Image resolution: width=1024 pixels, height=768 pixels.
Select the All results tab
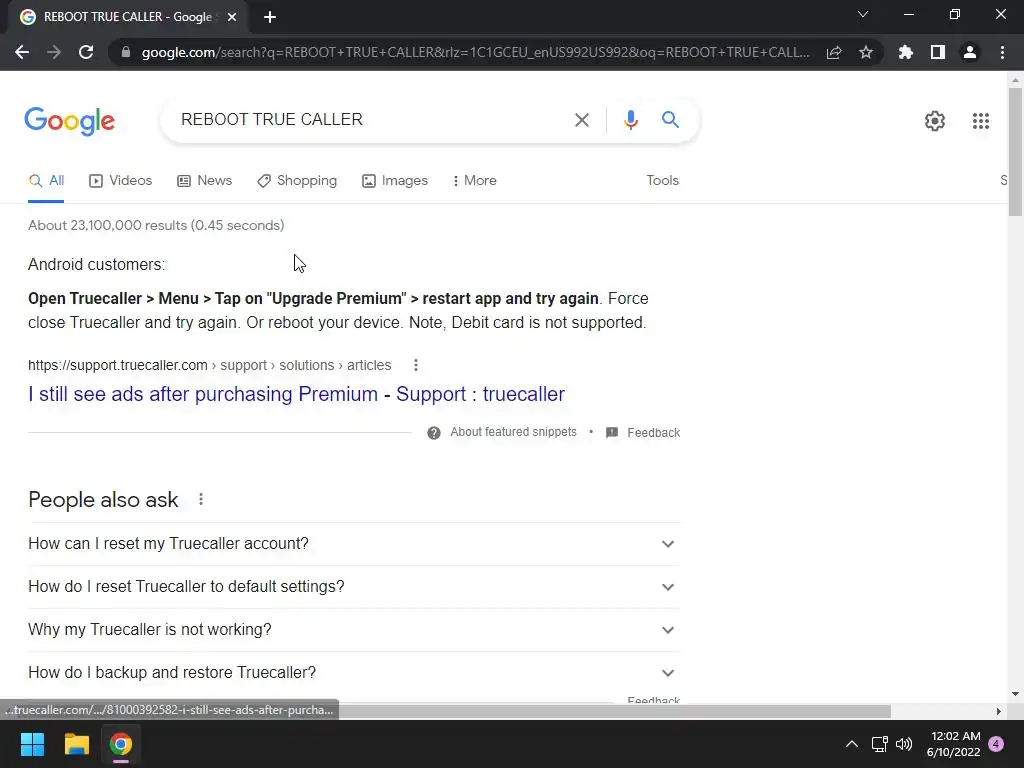tap(46, 181)
